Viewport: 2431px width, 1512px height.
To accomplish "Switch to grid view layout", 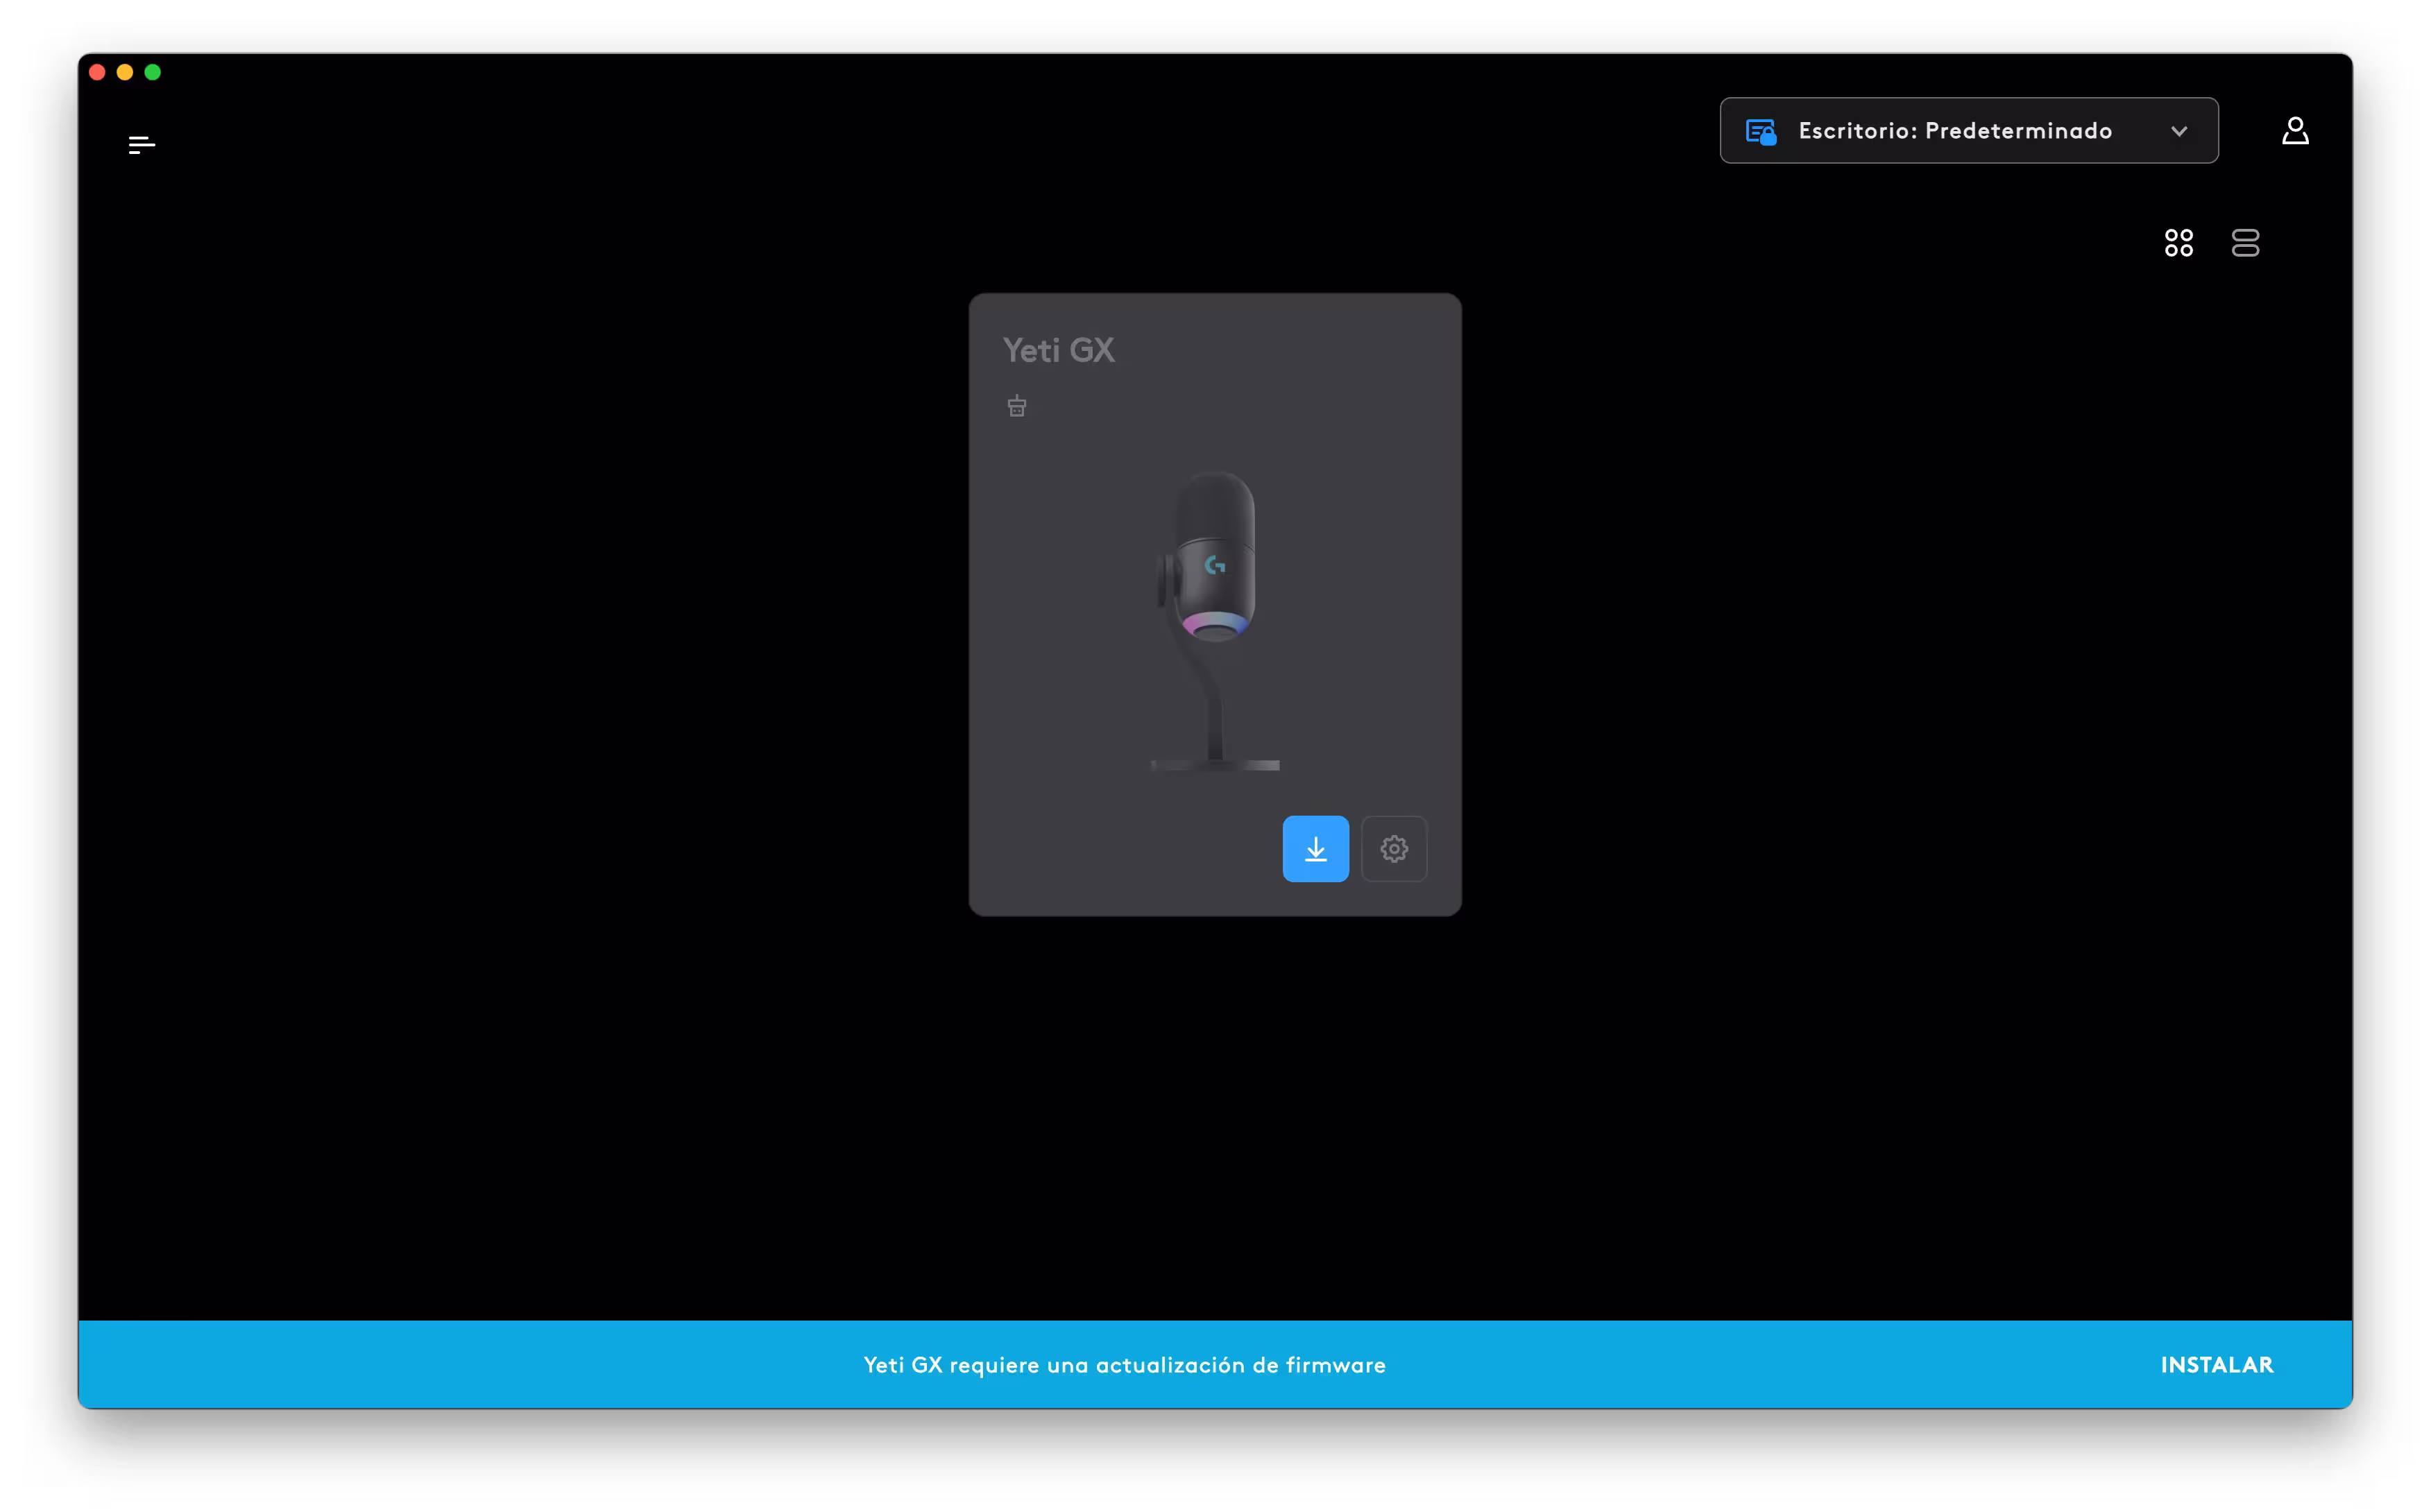I will [x=2179, y=243].
